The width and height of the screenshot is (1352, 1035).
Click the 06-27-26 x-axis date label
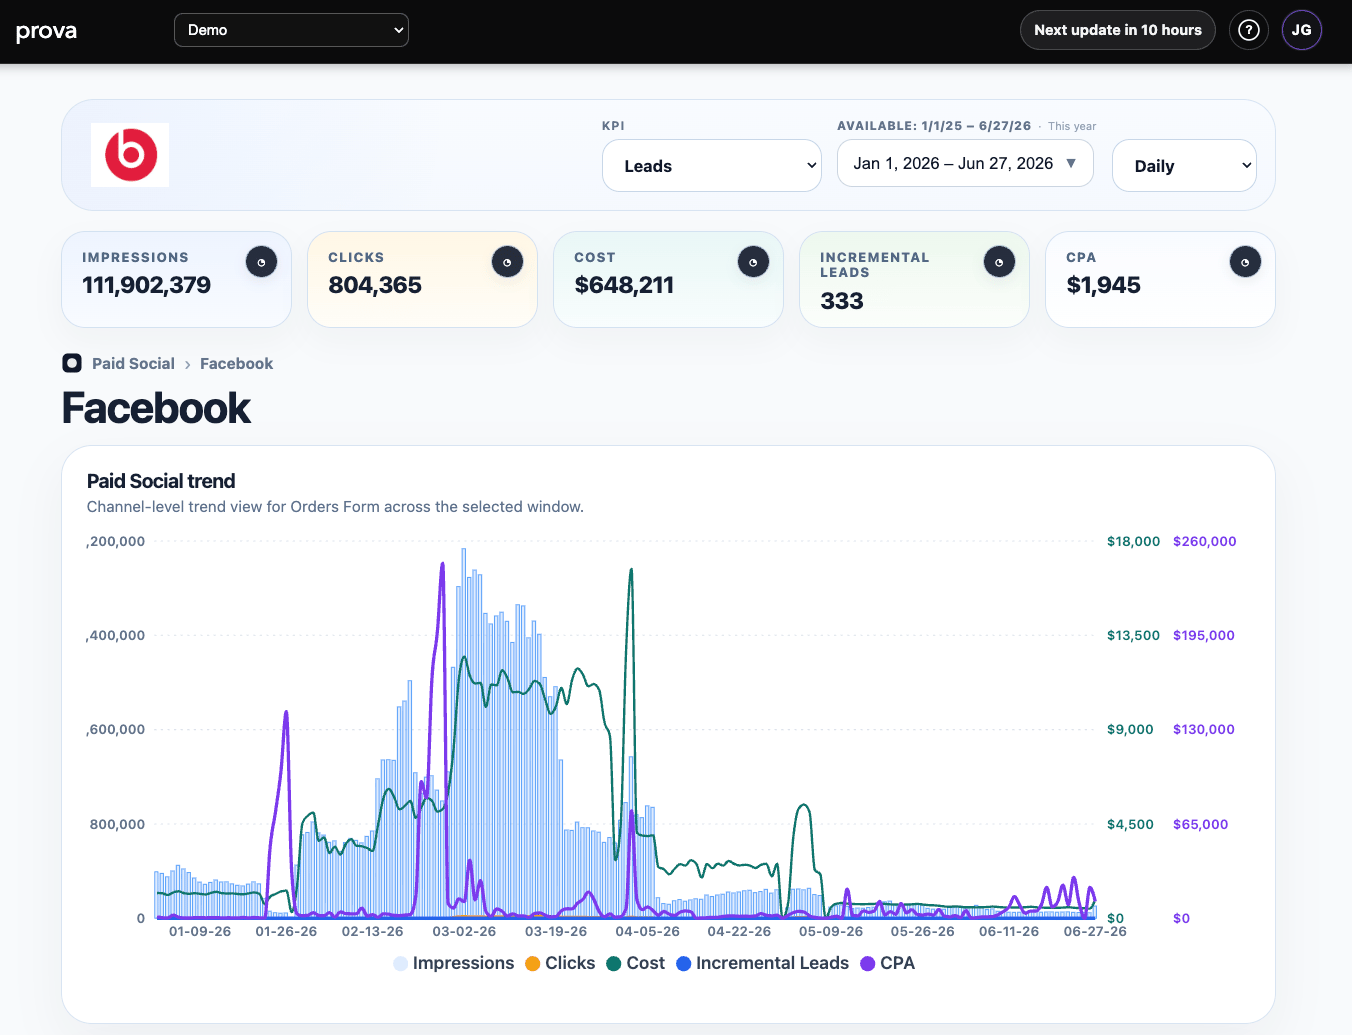[1095, 931]
